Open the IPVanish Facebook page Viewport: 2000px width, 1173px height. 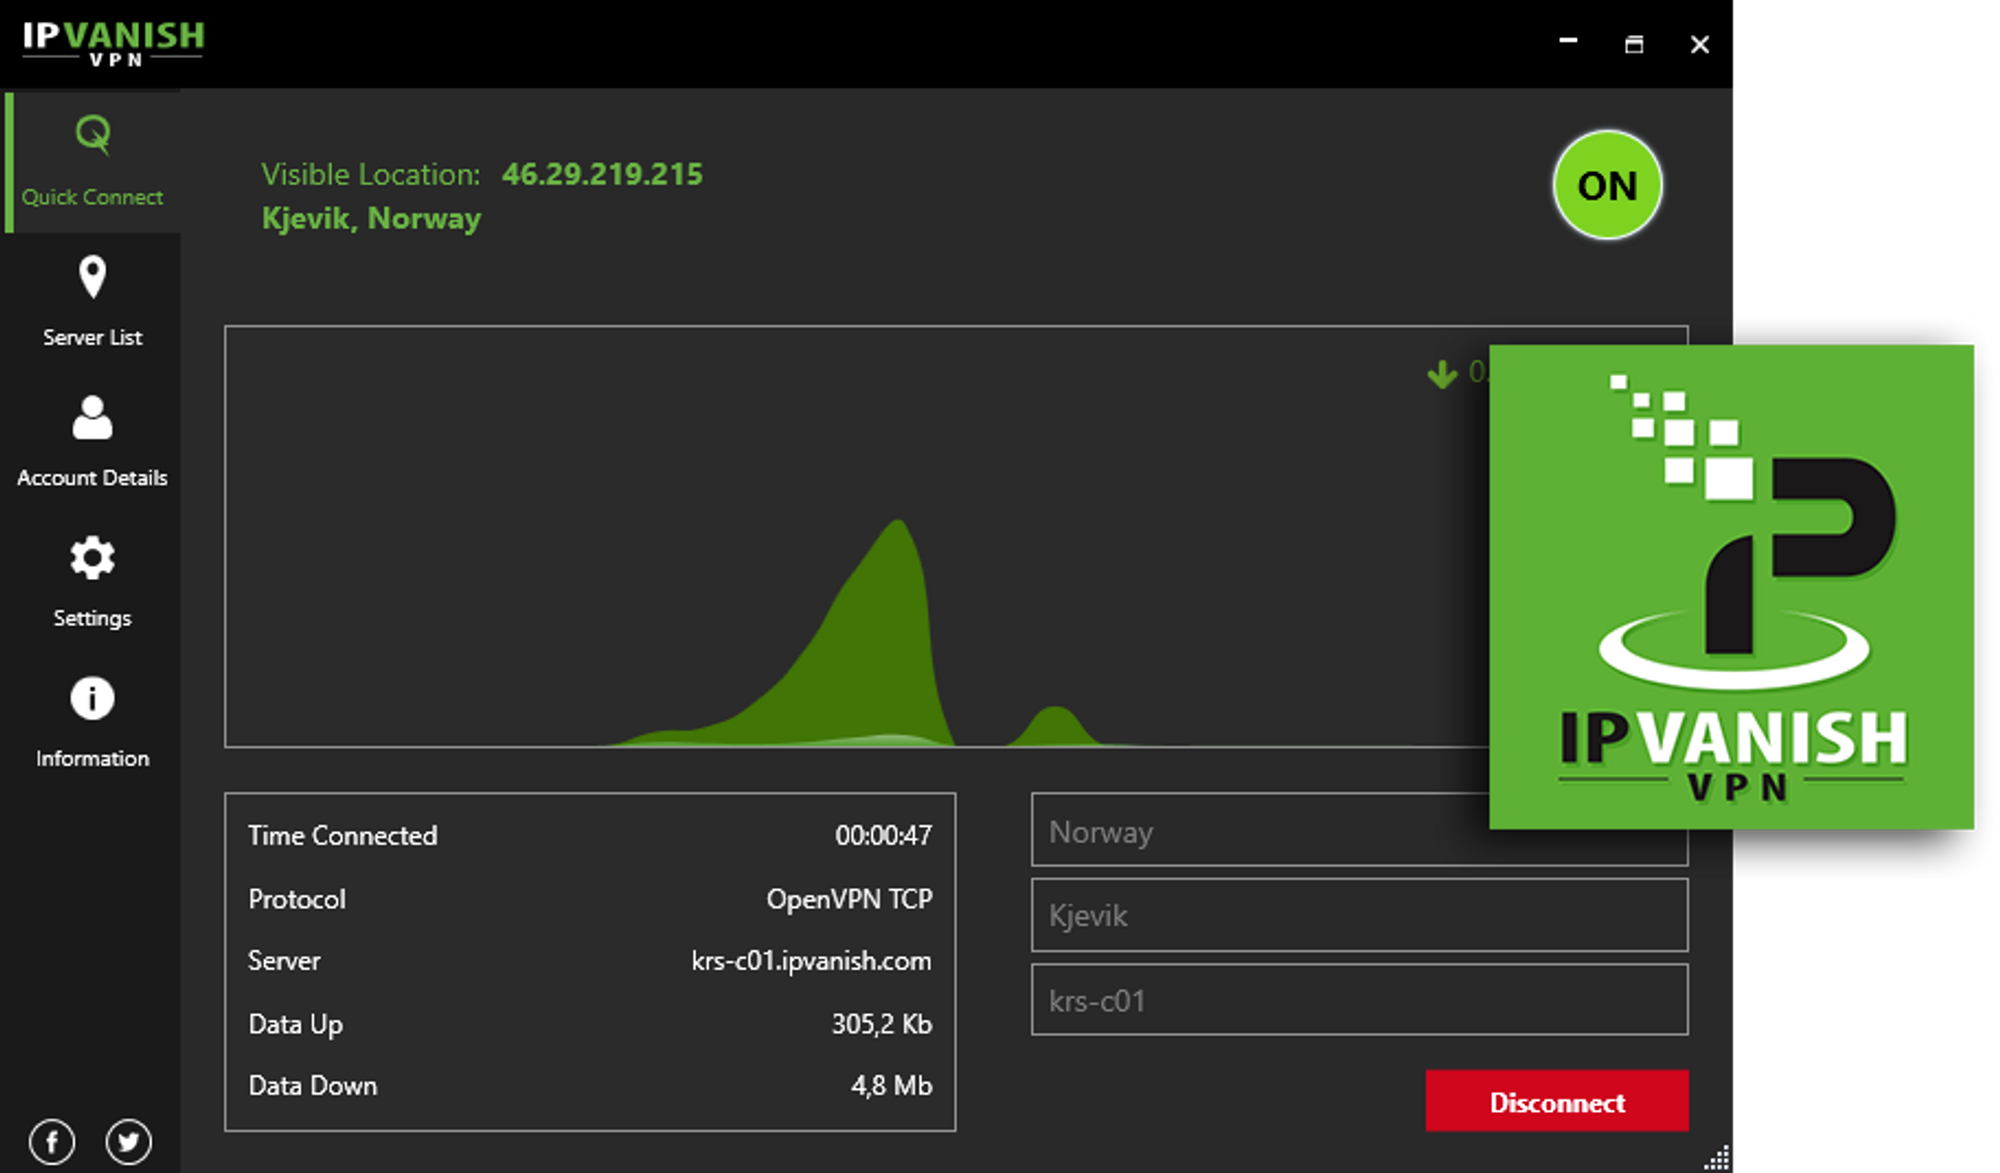pos(52,1141)
